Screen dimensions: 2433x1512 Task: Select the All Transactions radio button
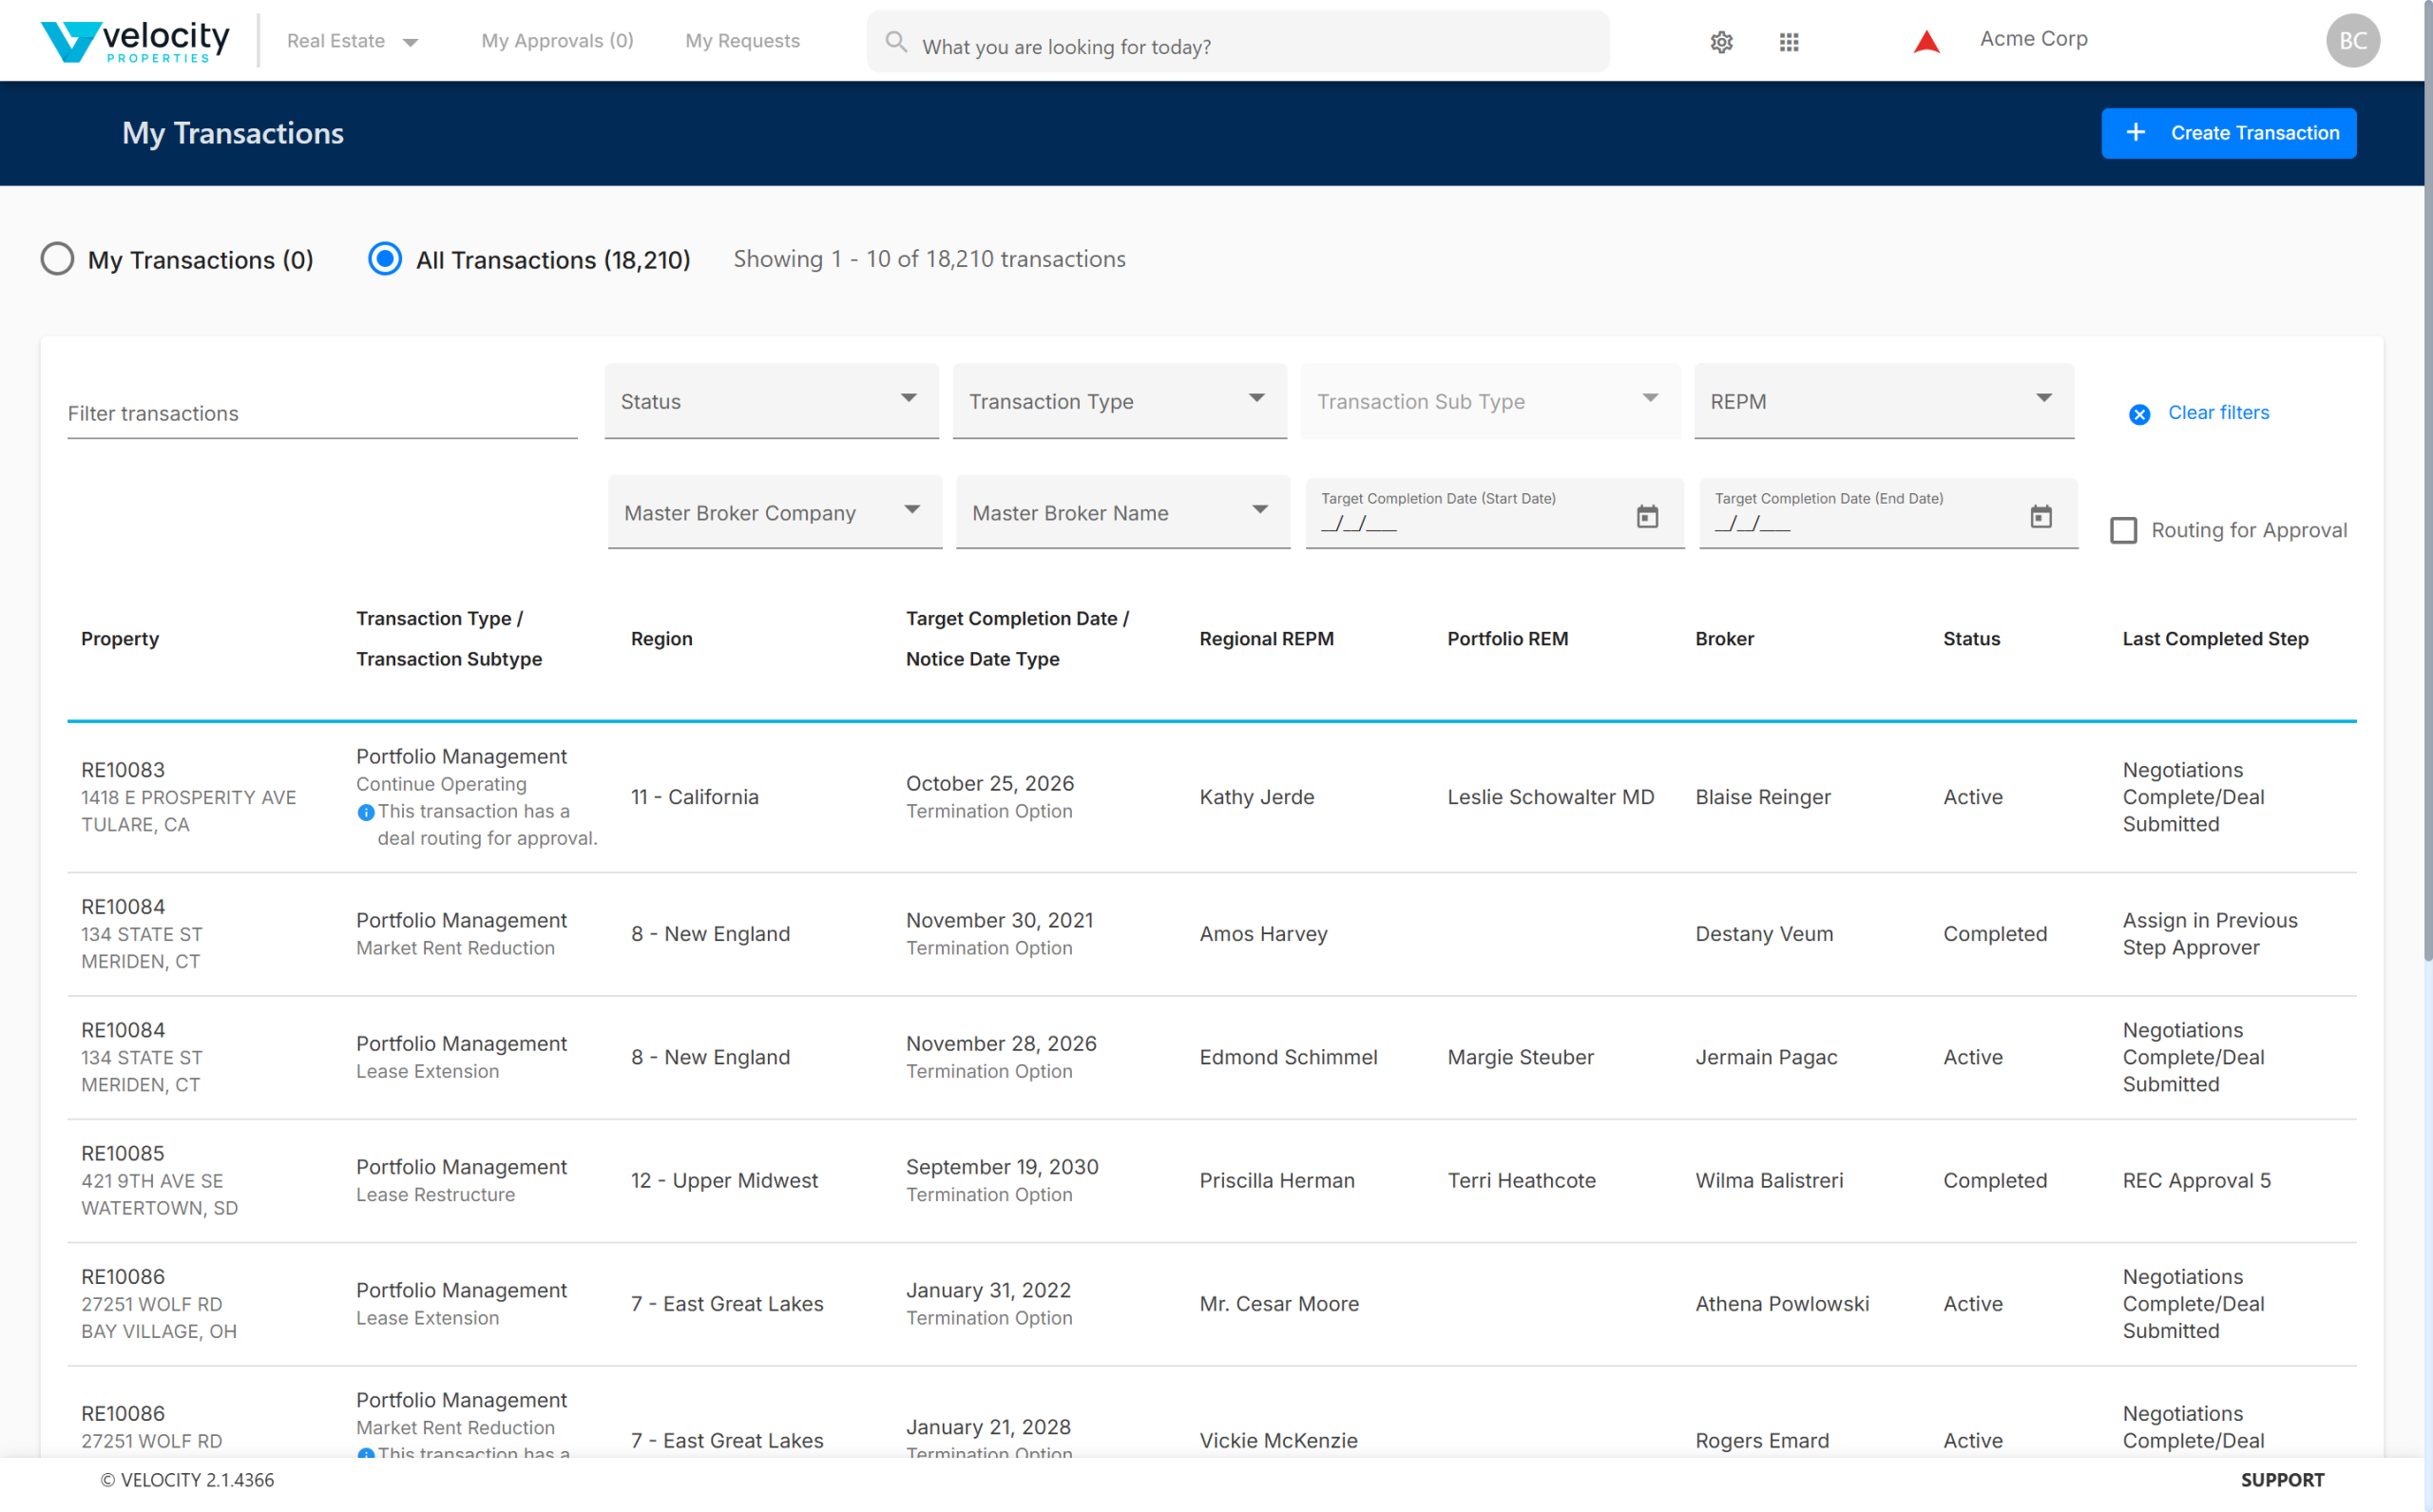click(385, 259)
